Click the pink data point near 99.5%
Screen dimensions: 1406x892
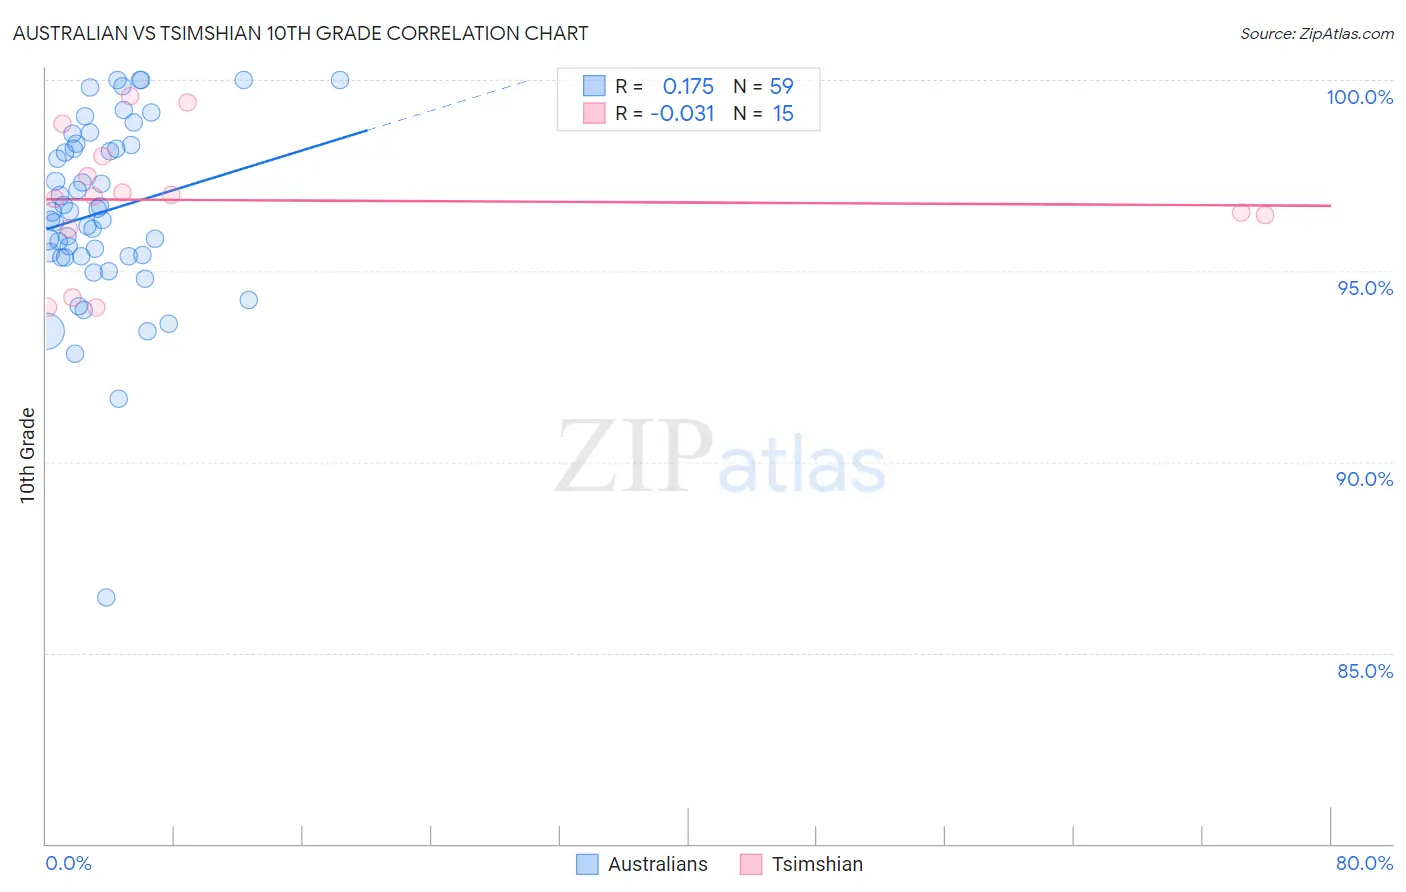(x=187, y=102)
